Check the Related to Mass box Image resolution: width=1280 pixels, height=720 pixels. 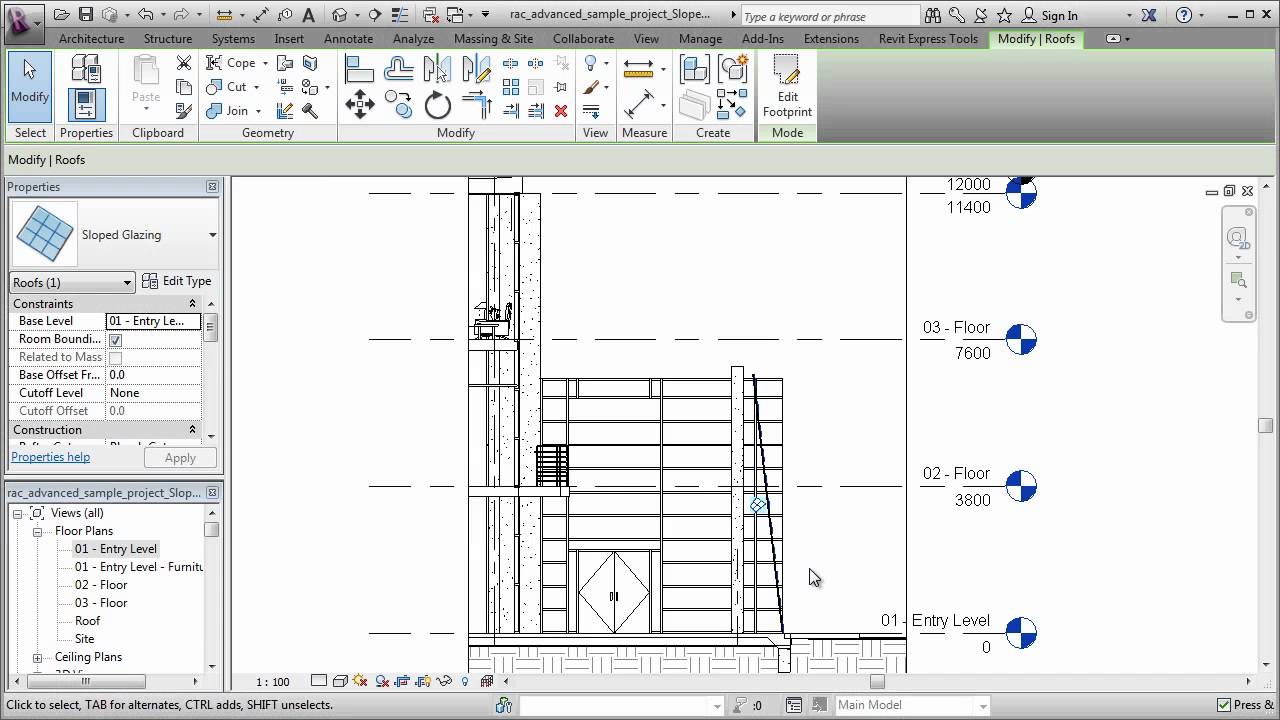point(115,357)
